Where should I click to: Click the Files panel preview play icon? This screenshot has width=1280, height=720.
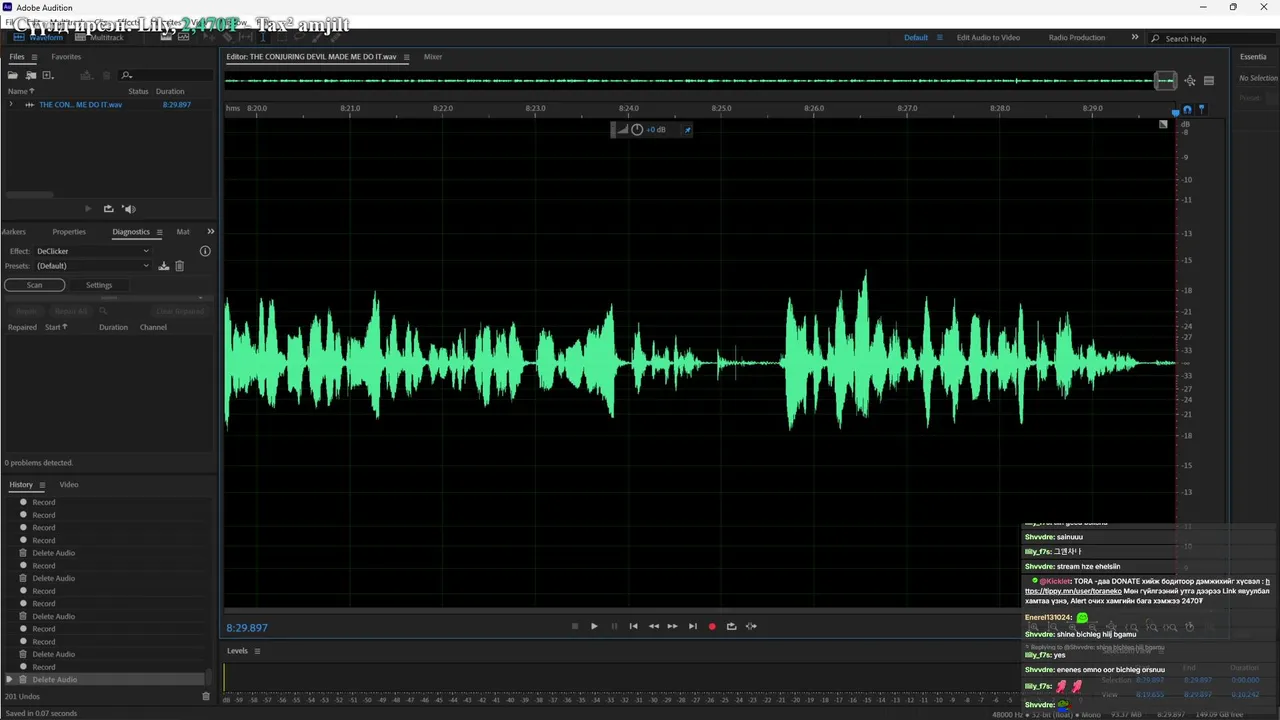88,209
